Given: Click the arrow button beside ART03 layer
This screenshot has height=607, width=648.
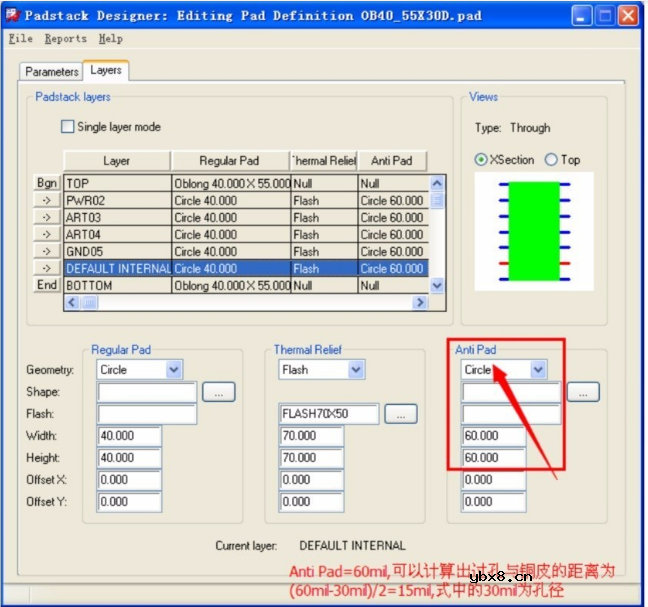Looking at the screenshot, I should coord(47,218).
